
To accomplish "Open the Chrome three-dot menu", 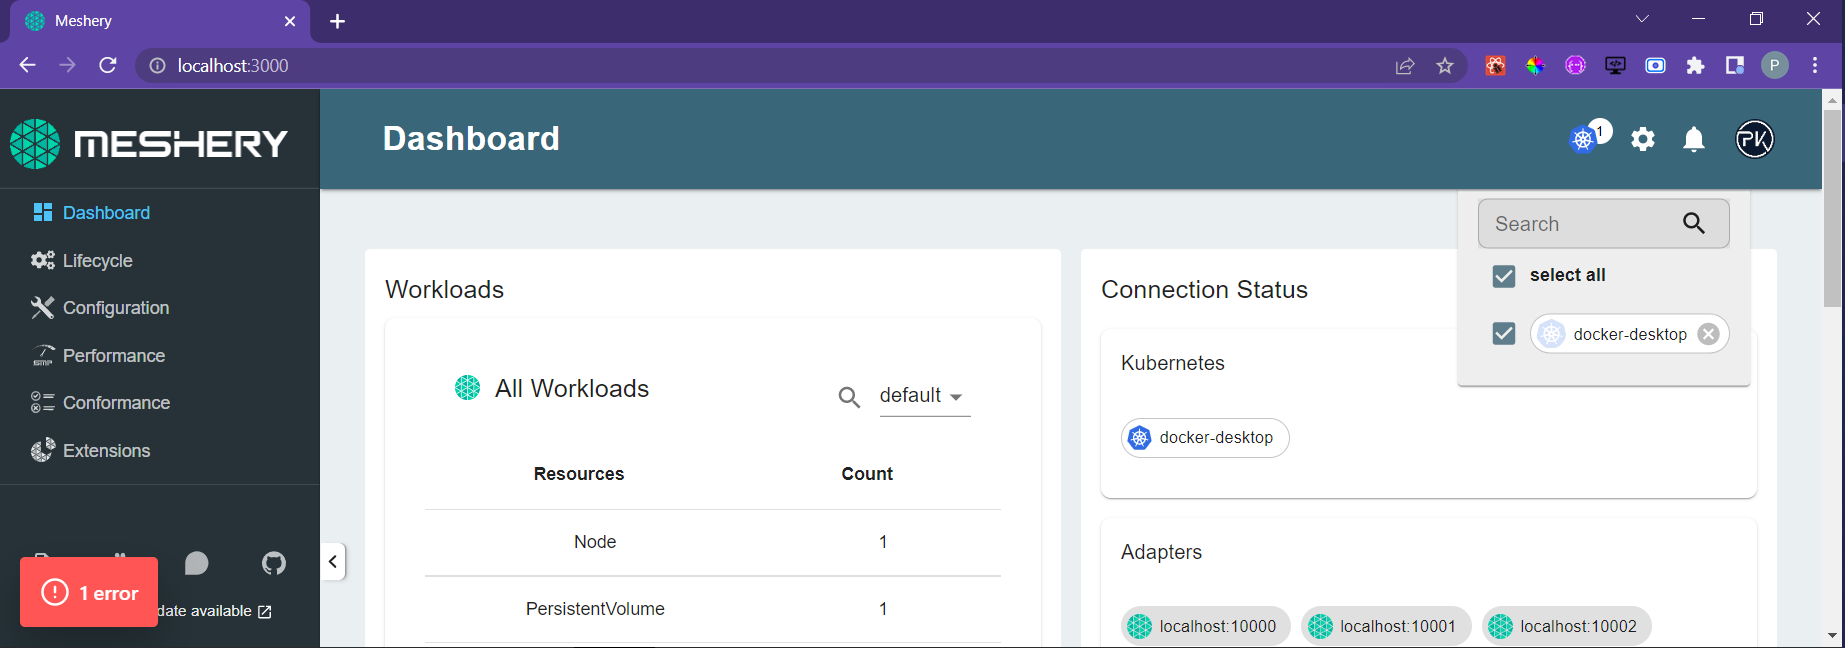I will pos(1815,66).
